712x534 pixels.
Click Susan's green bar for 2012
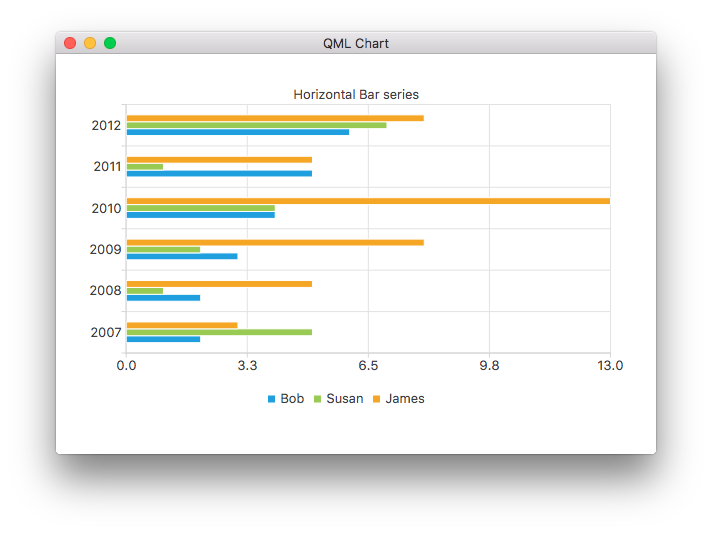click(256, 125)
